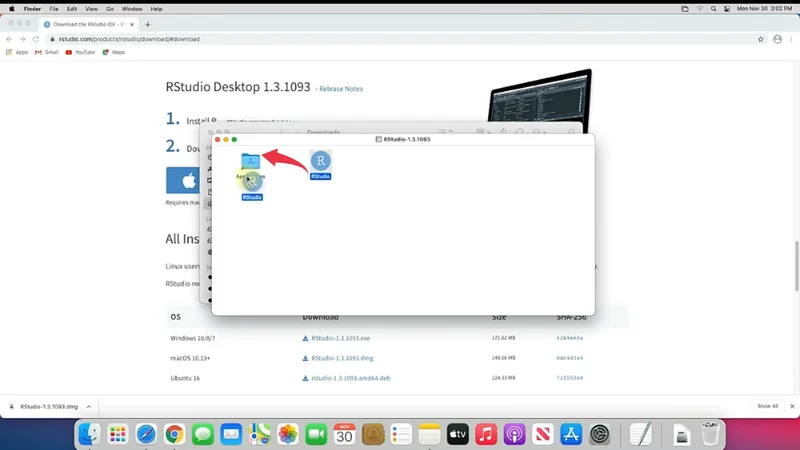Image resolution: width=800 pixels, height=450 pixels.
Task: Click the rstudio-1.3.1093-amd64.deb link
Action: tap(350, 378)
